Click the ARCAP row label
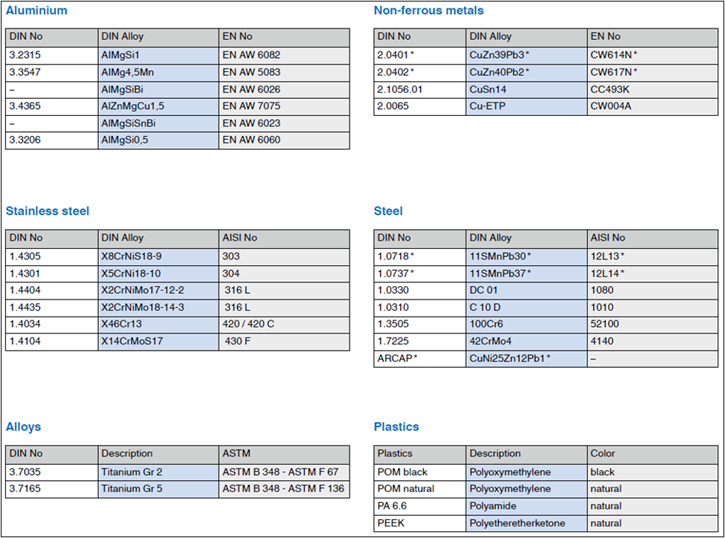This screenshot has width=725, height=538. (398, 358)
